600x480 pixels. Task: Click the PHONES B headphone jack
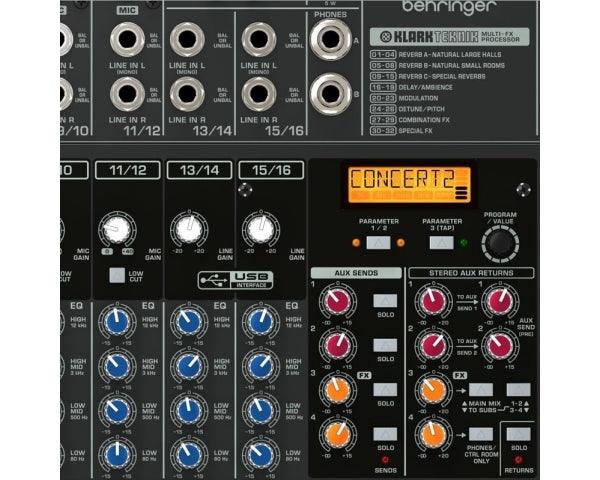pos(331,94)
